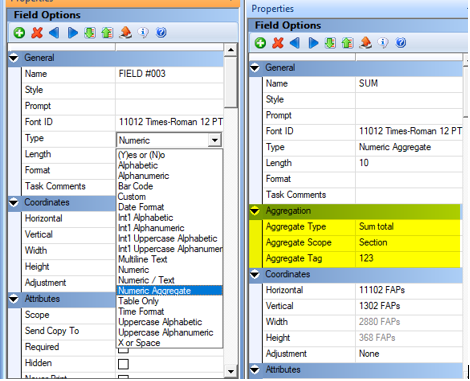The height and width of the screenshot is (381, 470).
Task: Choose Date Format from type list
Action: click(x=169, y=207)
